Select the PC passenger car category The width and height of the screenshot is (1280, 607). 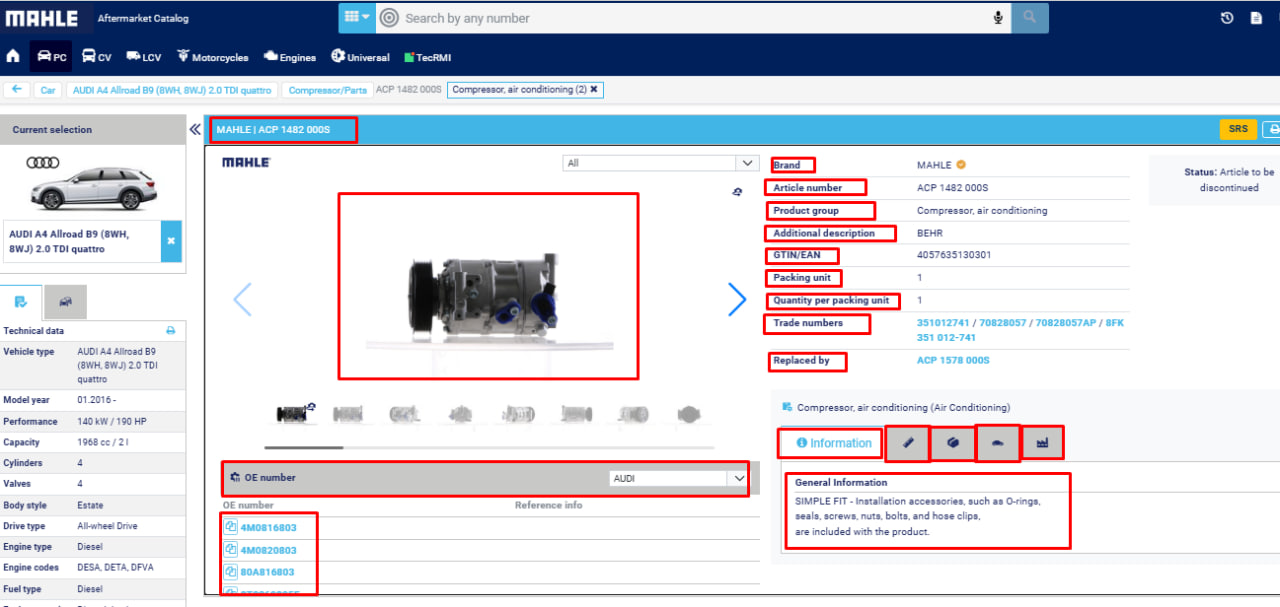(51, 57)
